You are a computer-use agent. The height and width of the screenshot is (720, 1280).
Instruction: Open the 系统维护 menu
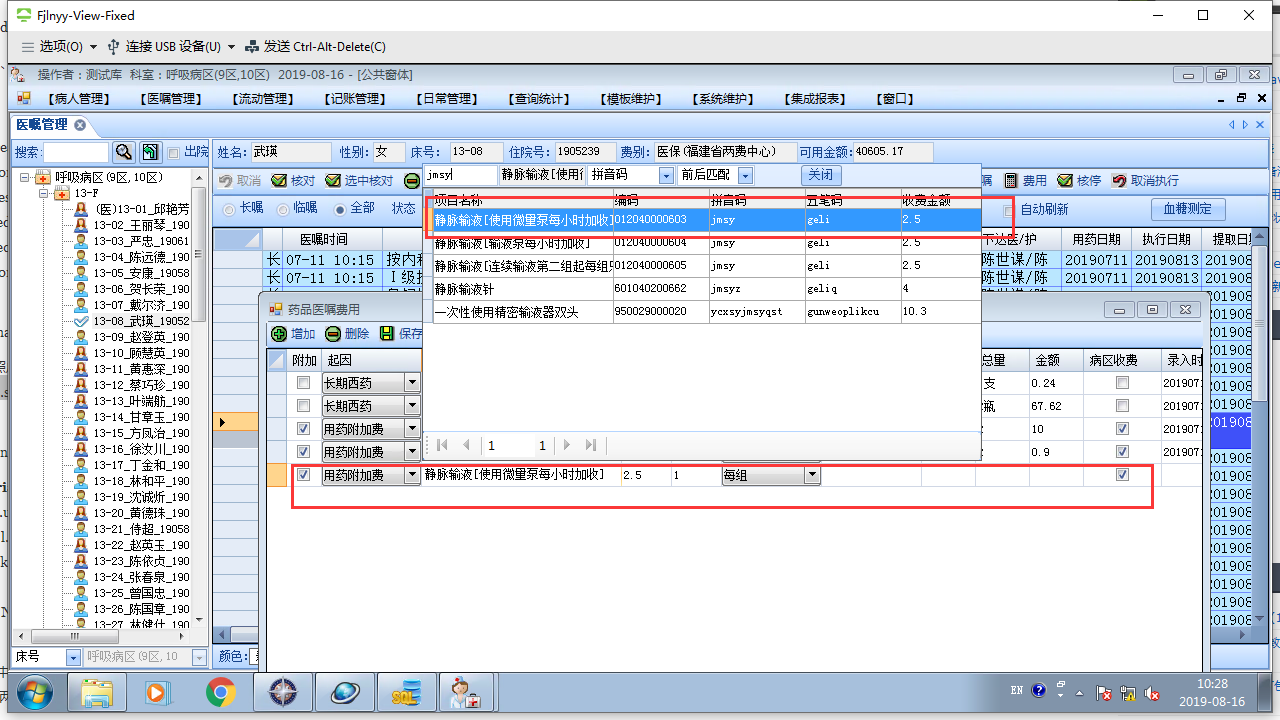(722, 99)
